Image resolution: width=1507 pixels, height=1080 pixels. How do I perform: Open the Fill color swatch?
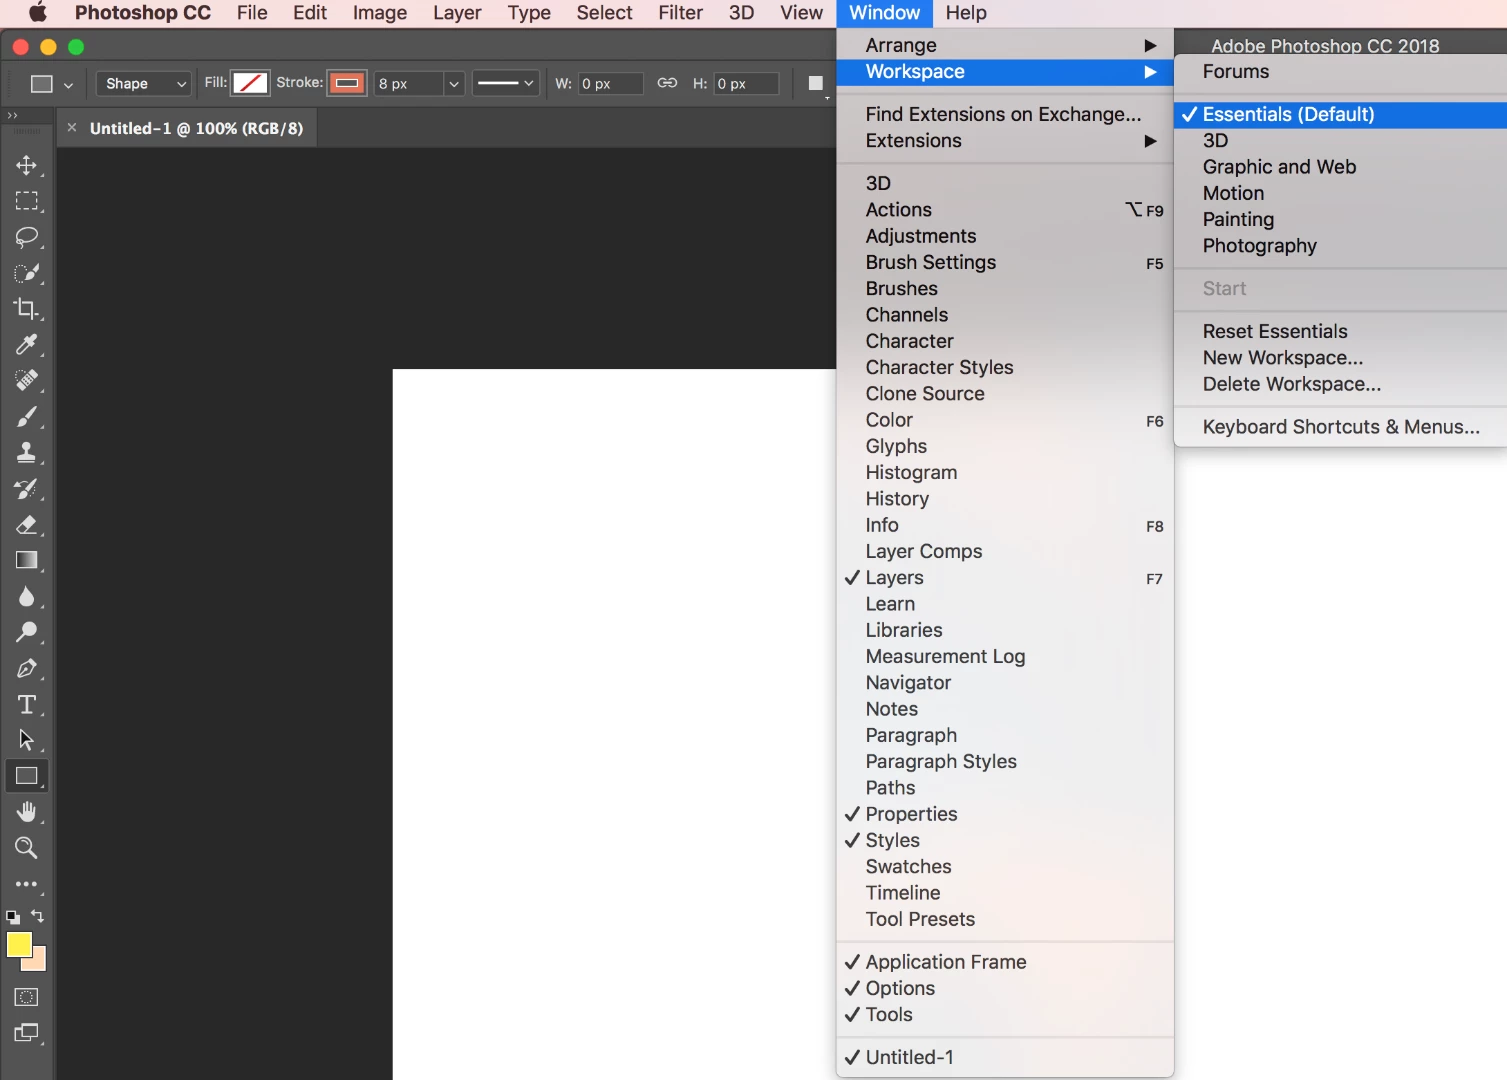coord(250,83)
